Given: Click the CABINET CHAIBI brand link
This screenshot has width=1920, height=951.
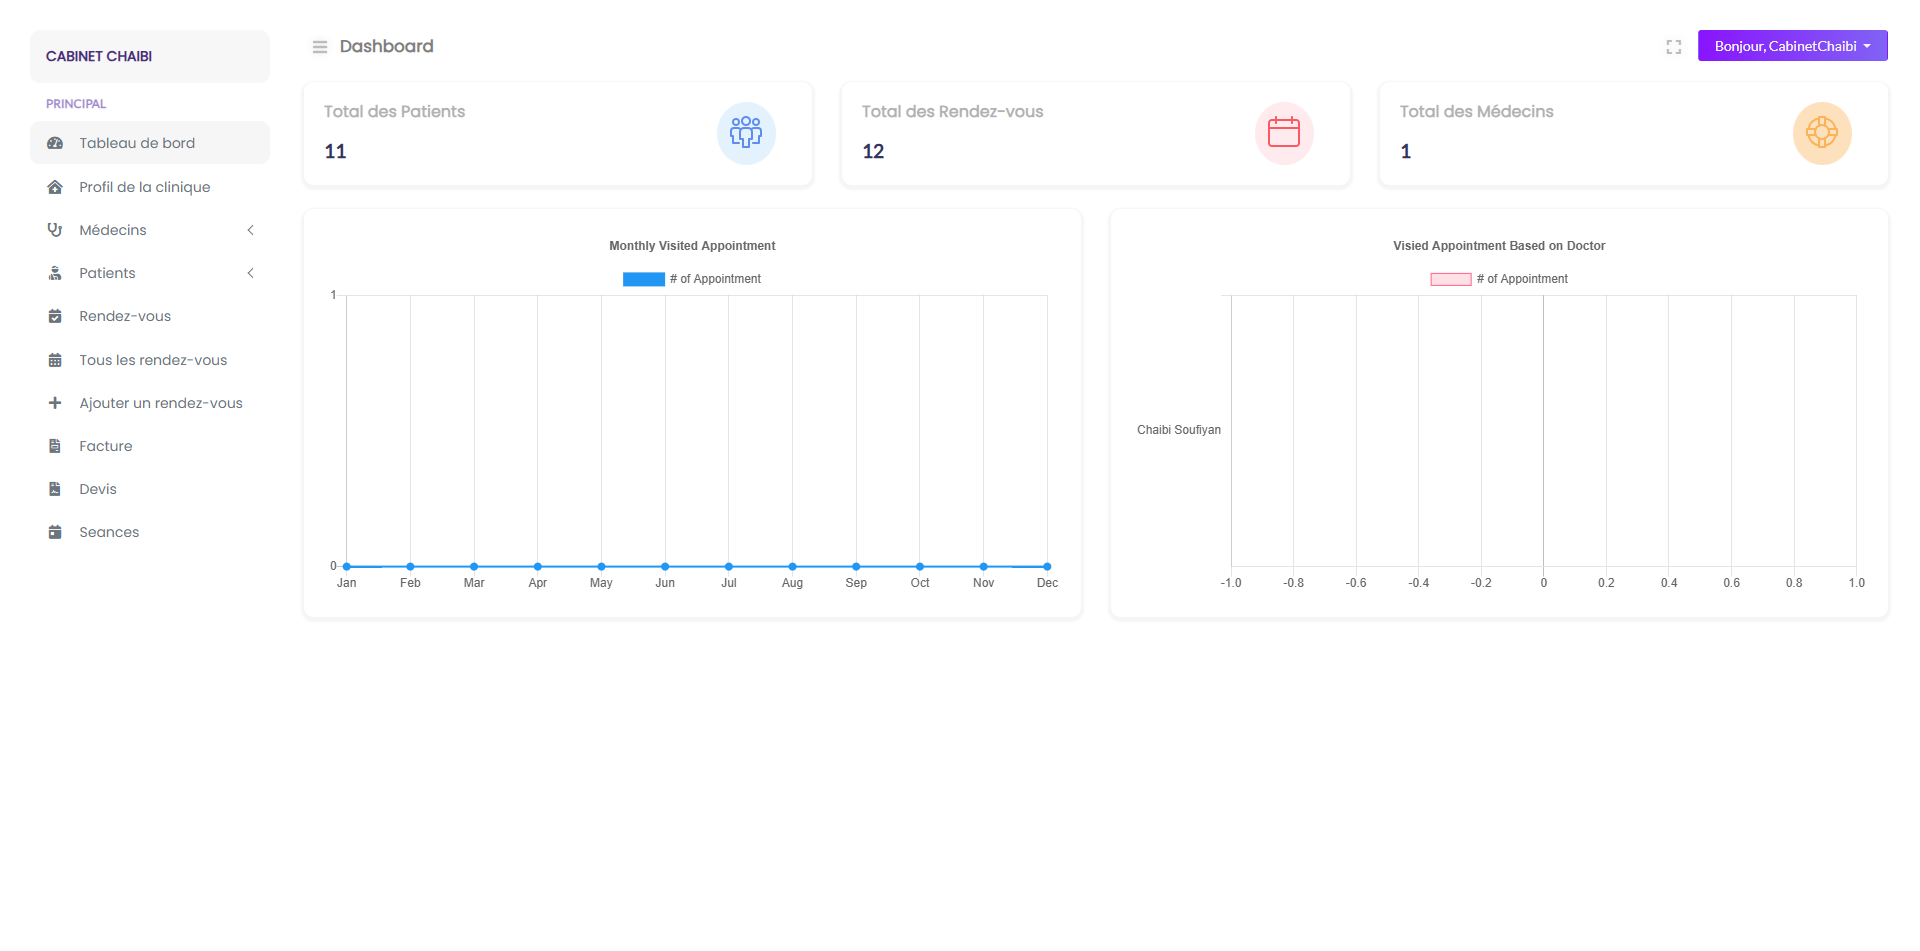Looking at the screenshot, I should coord(99,56).
